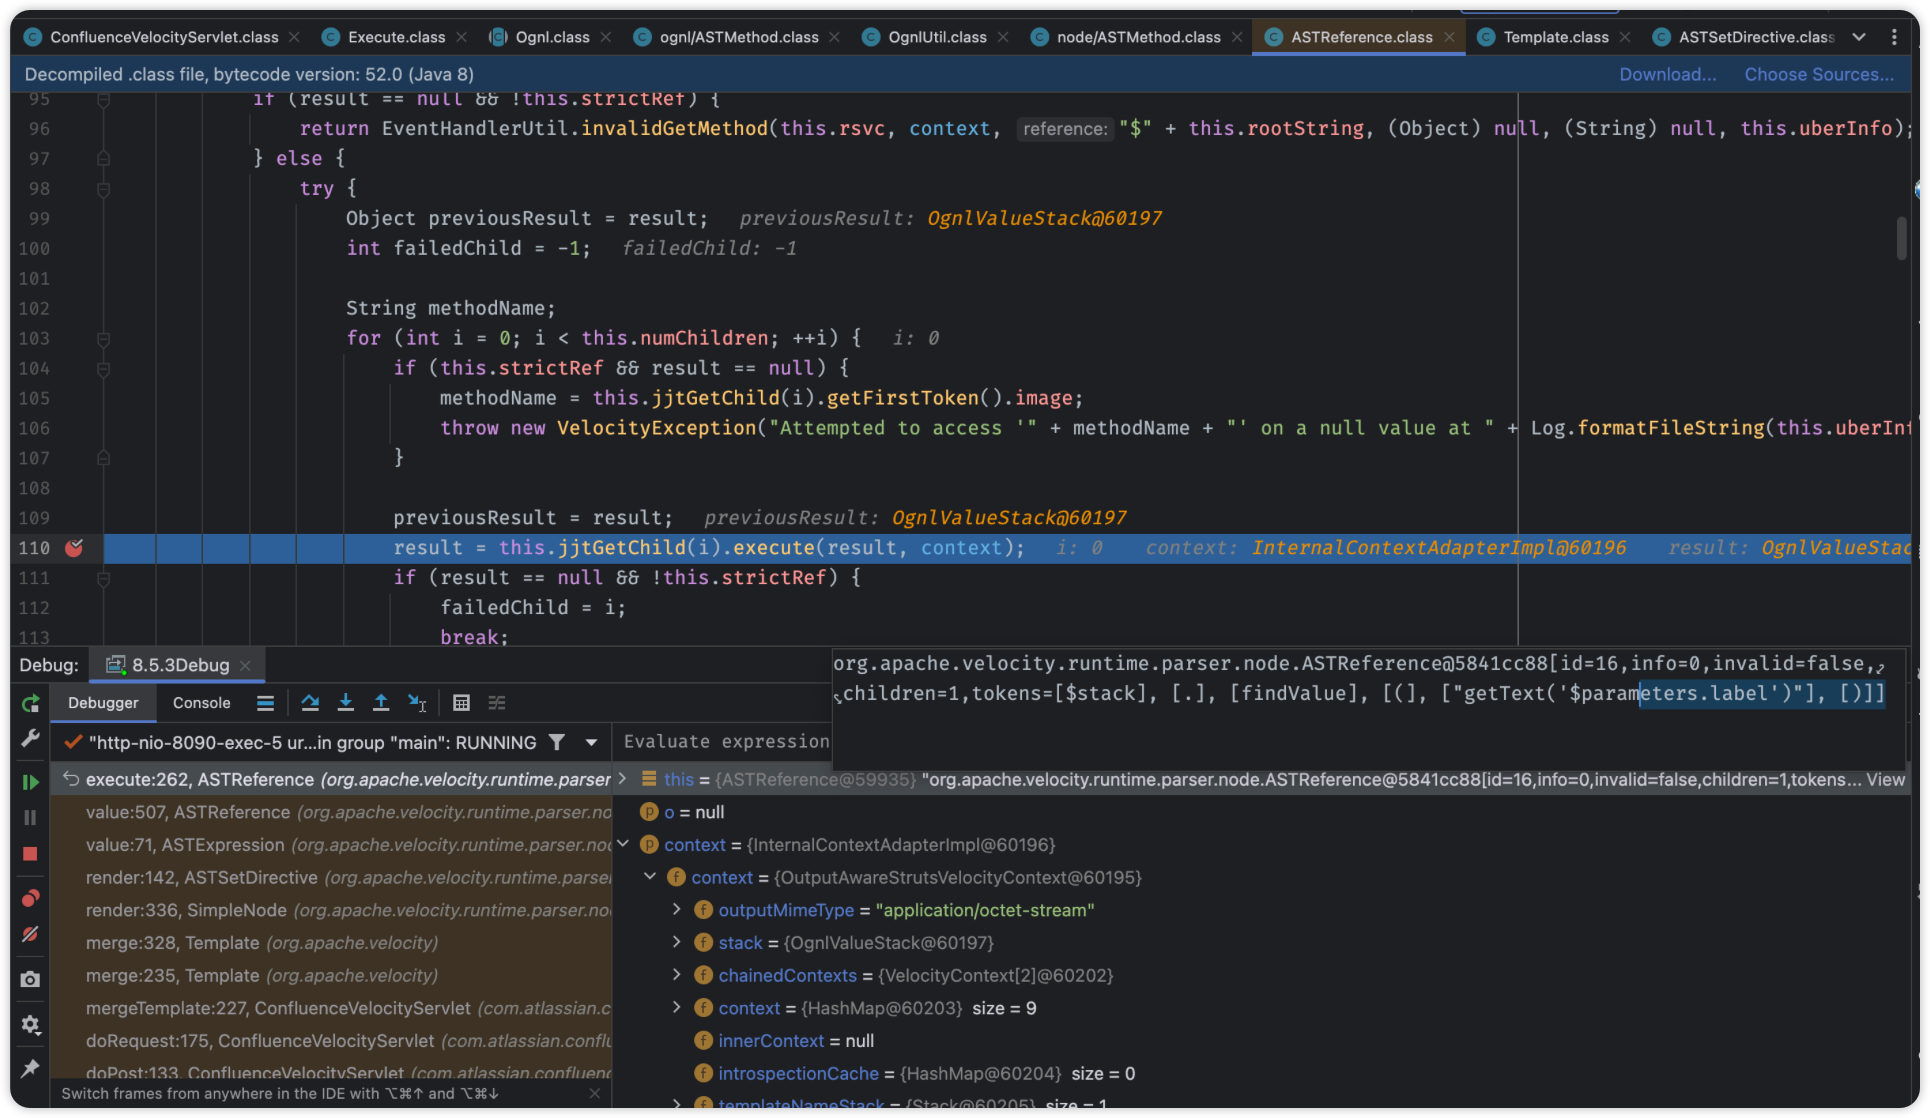
Task: Select the mergeTemplate:227 stack frame
Action: (x=333, y=1008)
